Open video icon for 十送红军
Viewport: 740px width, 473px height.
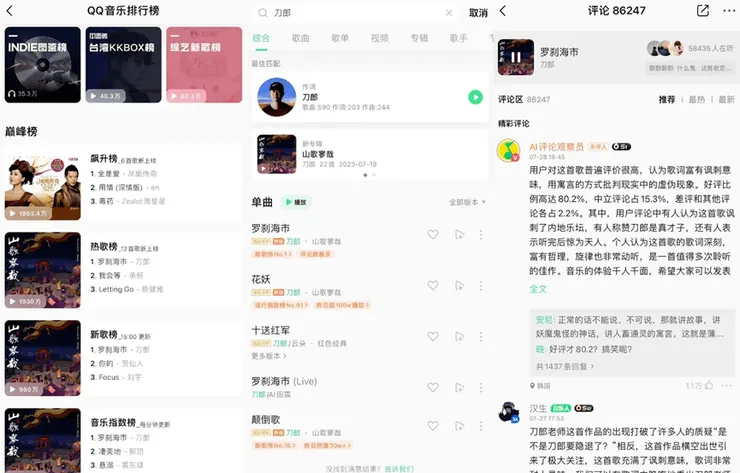point(459,337)
